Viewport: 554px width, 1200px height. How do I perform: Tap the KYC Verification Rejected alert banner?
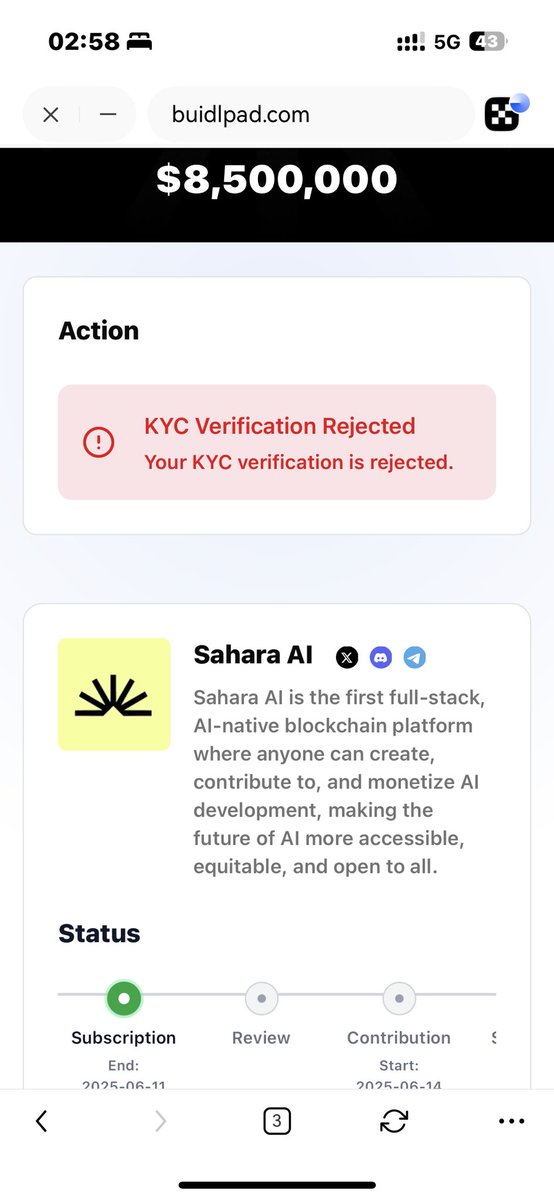(x=277, y=442)
